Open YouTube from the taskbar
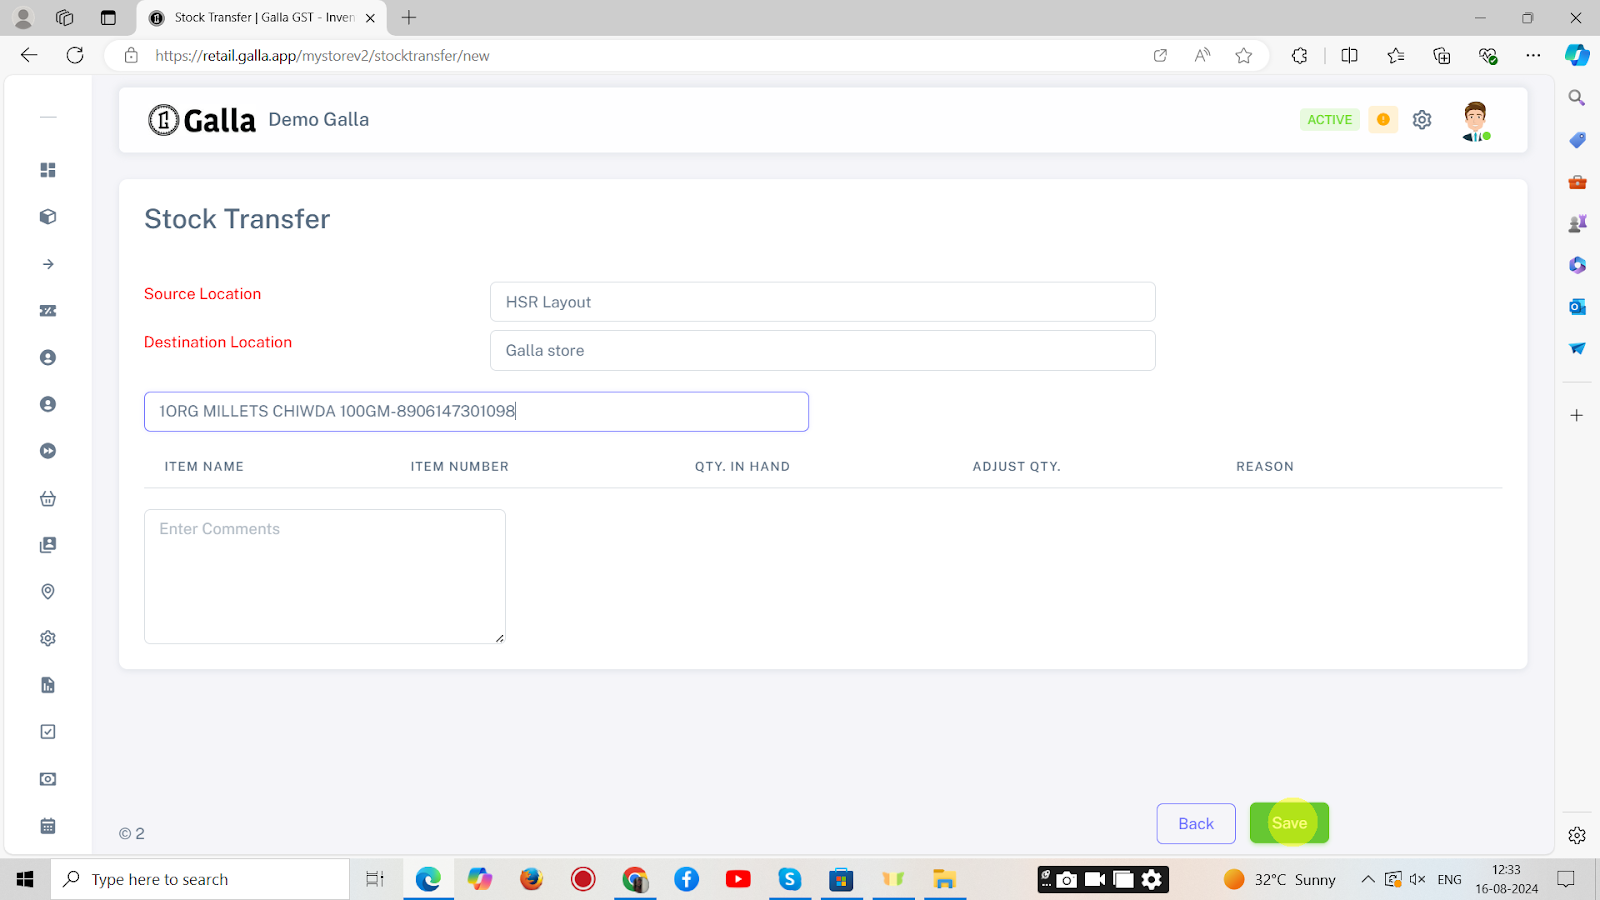This screenshot has width=1600, height=900. pos(738,879)
